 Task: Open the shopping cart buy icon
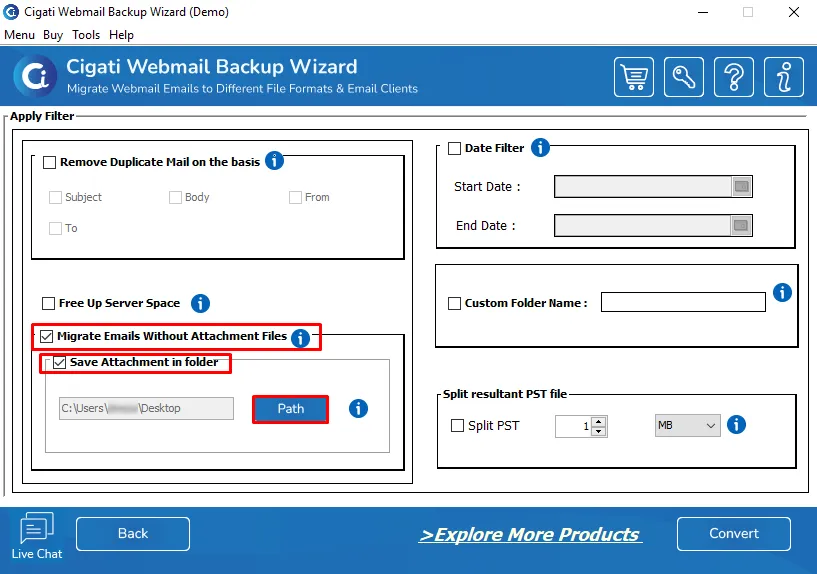[x=634, y=77]
